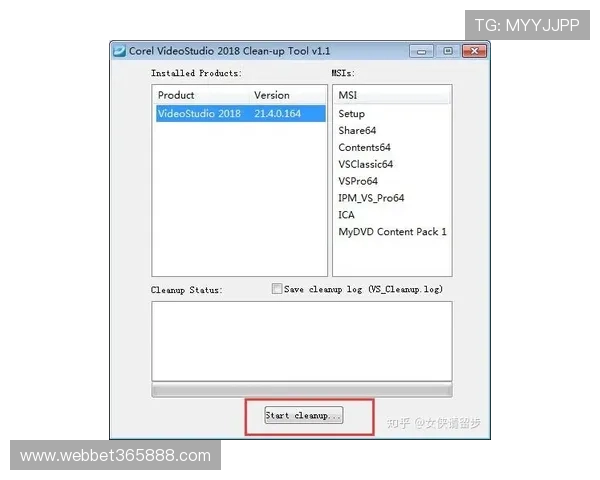Click the MSI column header
Image resolution: width=600 pixels, height=480 pixels.
pos(391,95)
